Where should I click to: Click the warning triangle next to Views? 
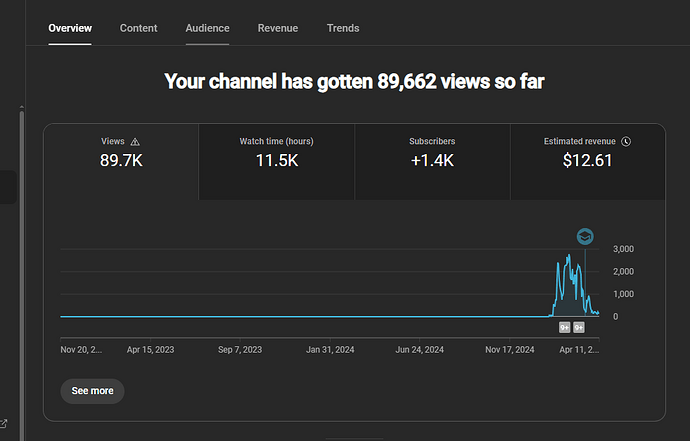pyautogui.click(x=135, y=142)
